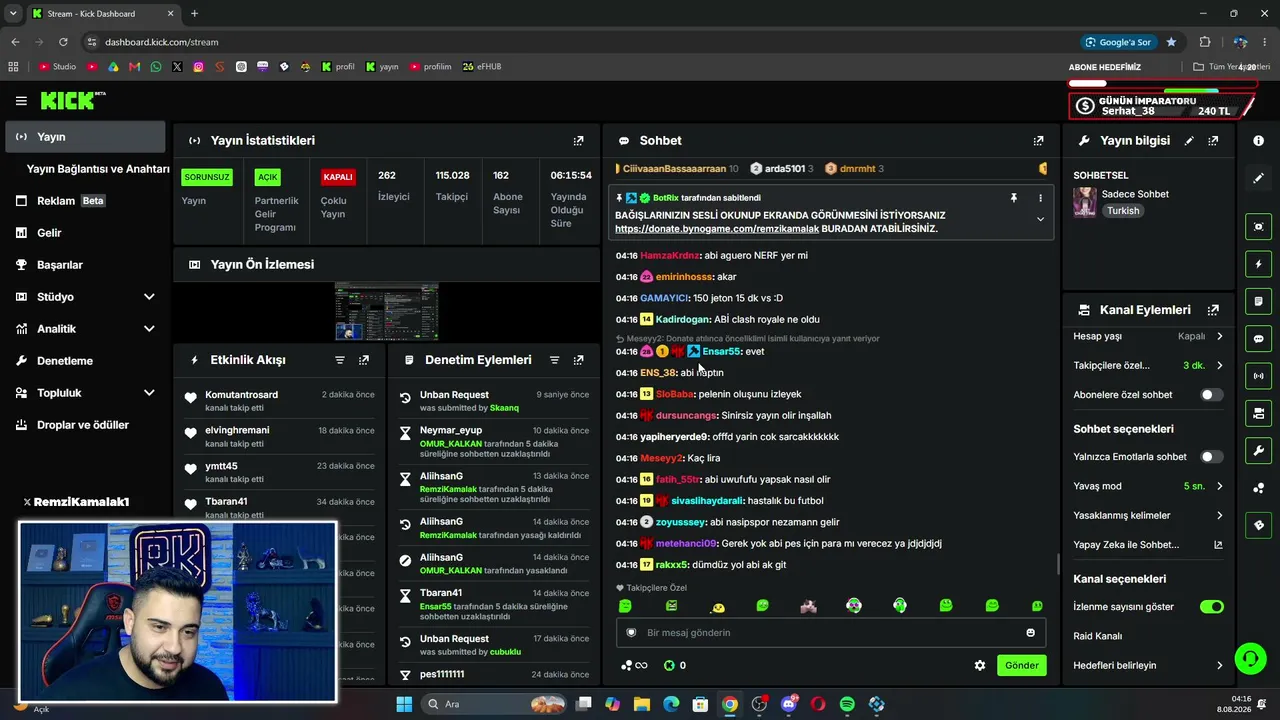Open the Gmail bookmark
The width and height of the screenshot is (1280, 720).
pyautogui.click(x=134, y=67)
